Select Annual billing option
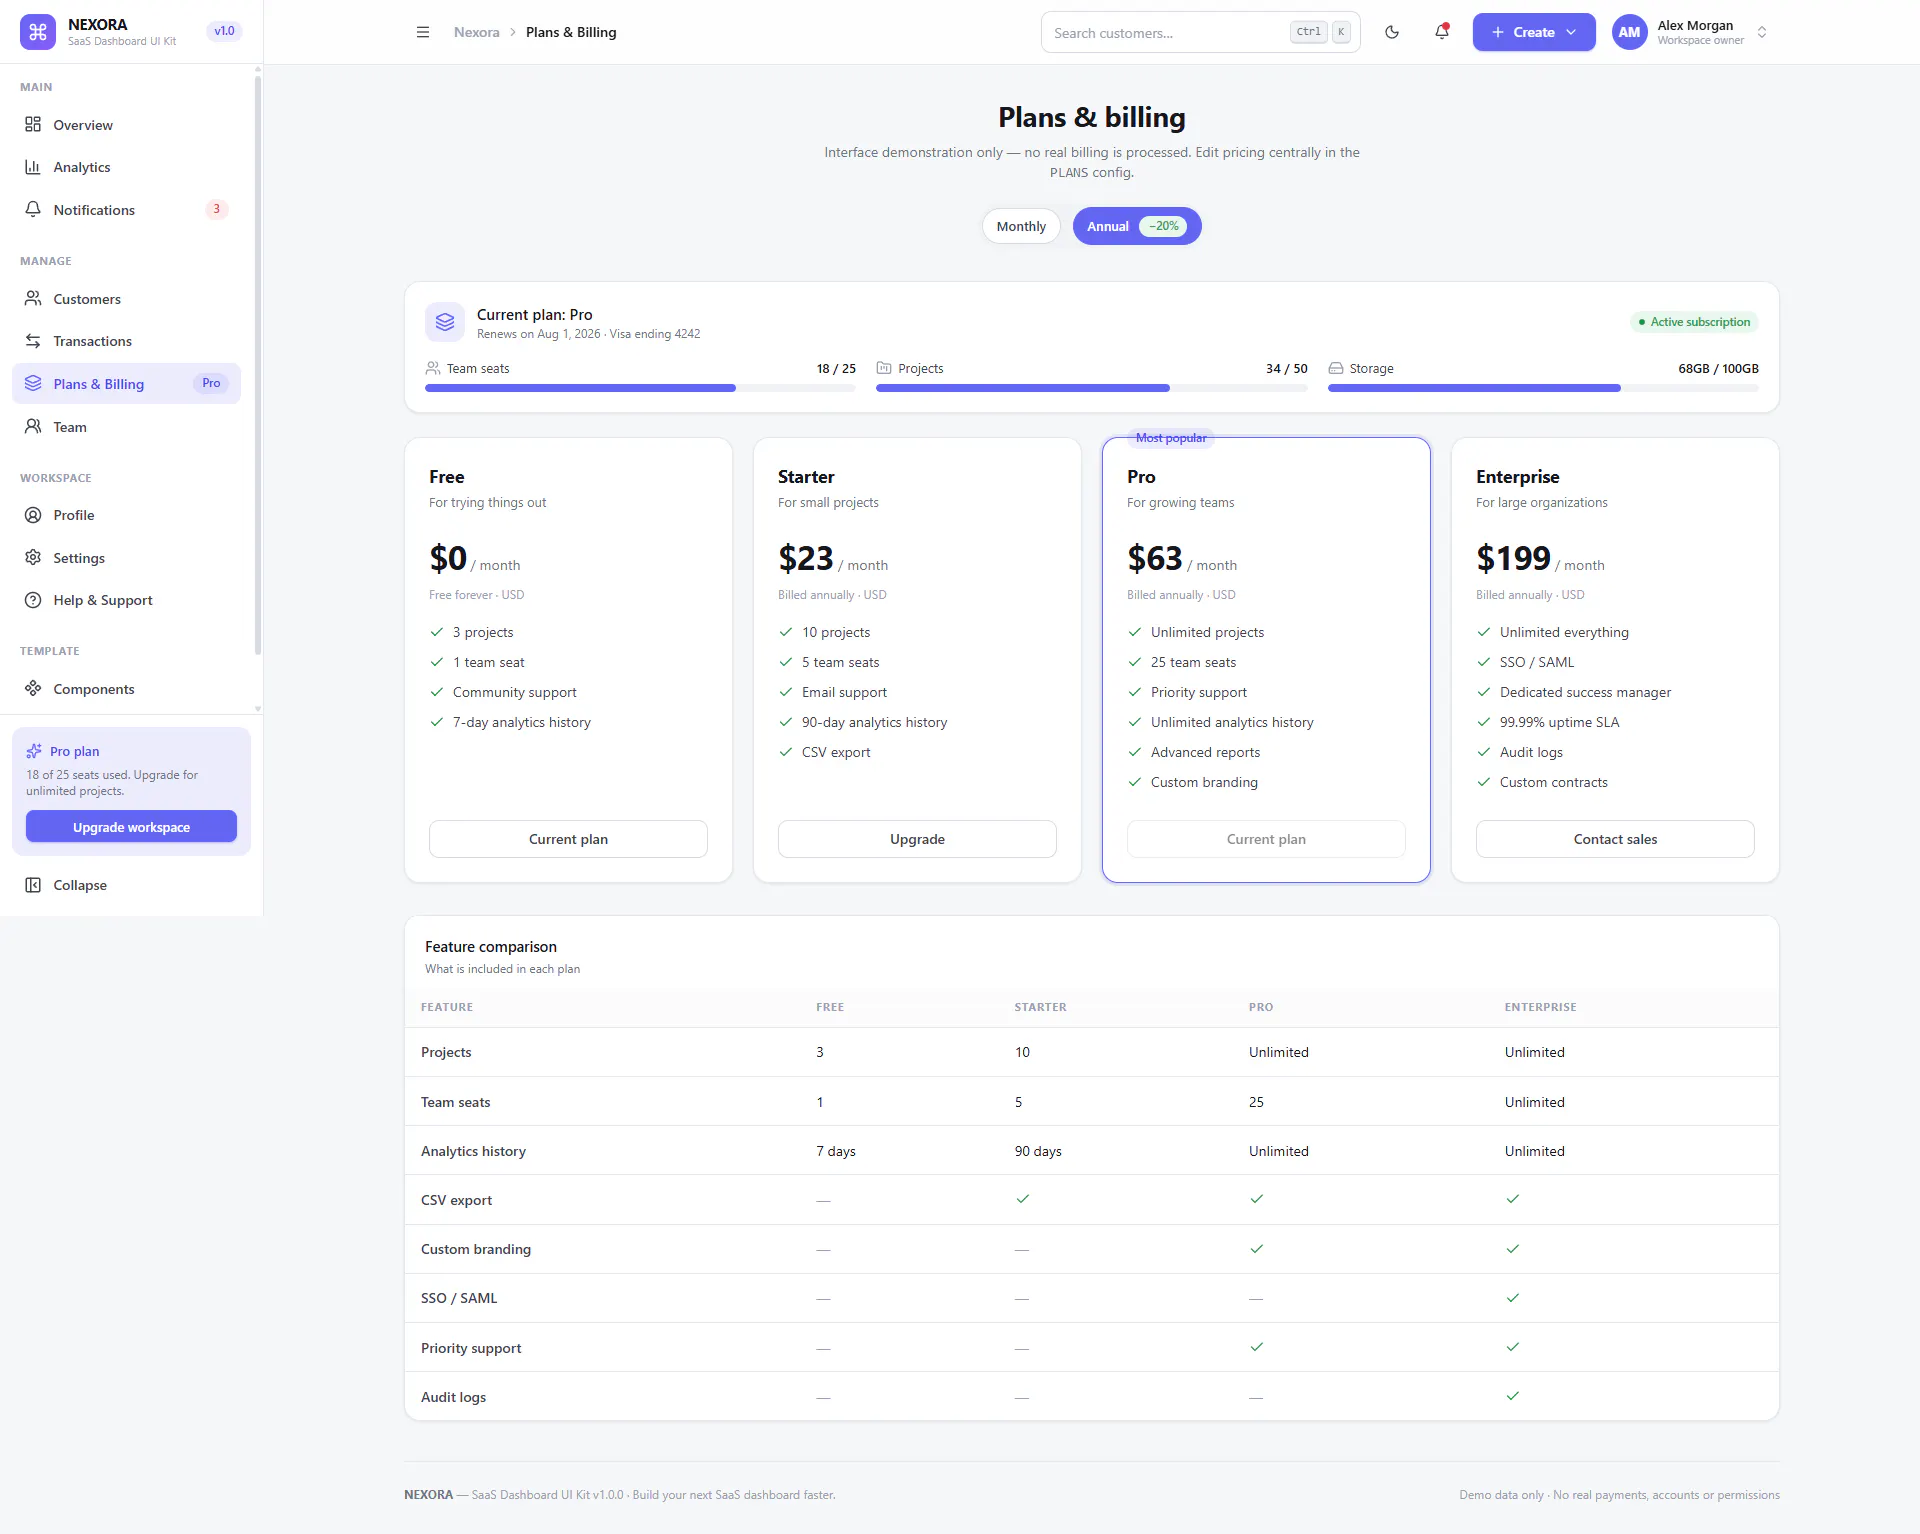Screen dimensions: 1920x1534 (x=1137, y=226)
